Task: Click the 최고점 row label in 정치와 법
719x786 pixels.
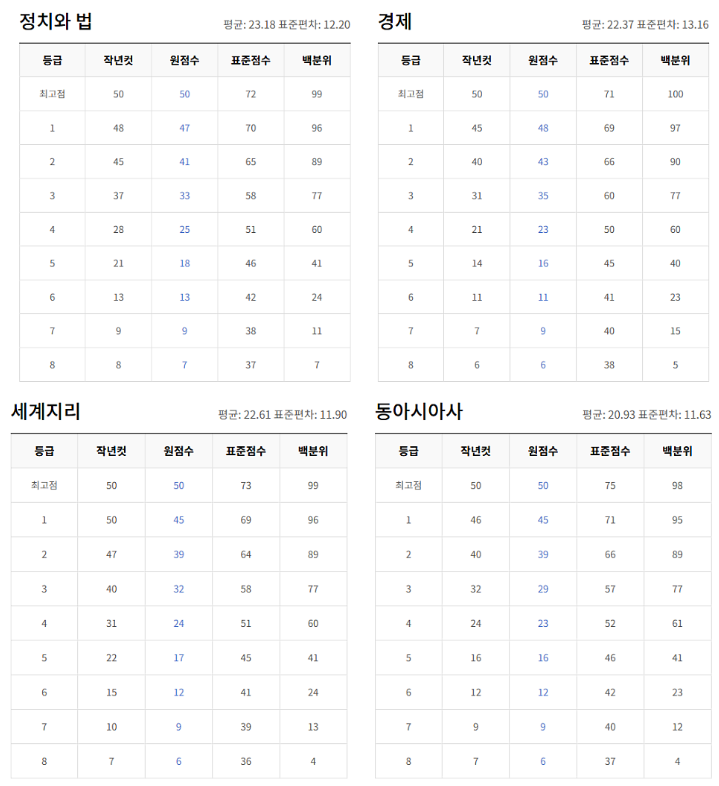Action: click(52, 94)
